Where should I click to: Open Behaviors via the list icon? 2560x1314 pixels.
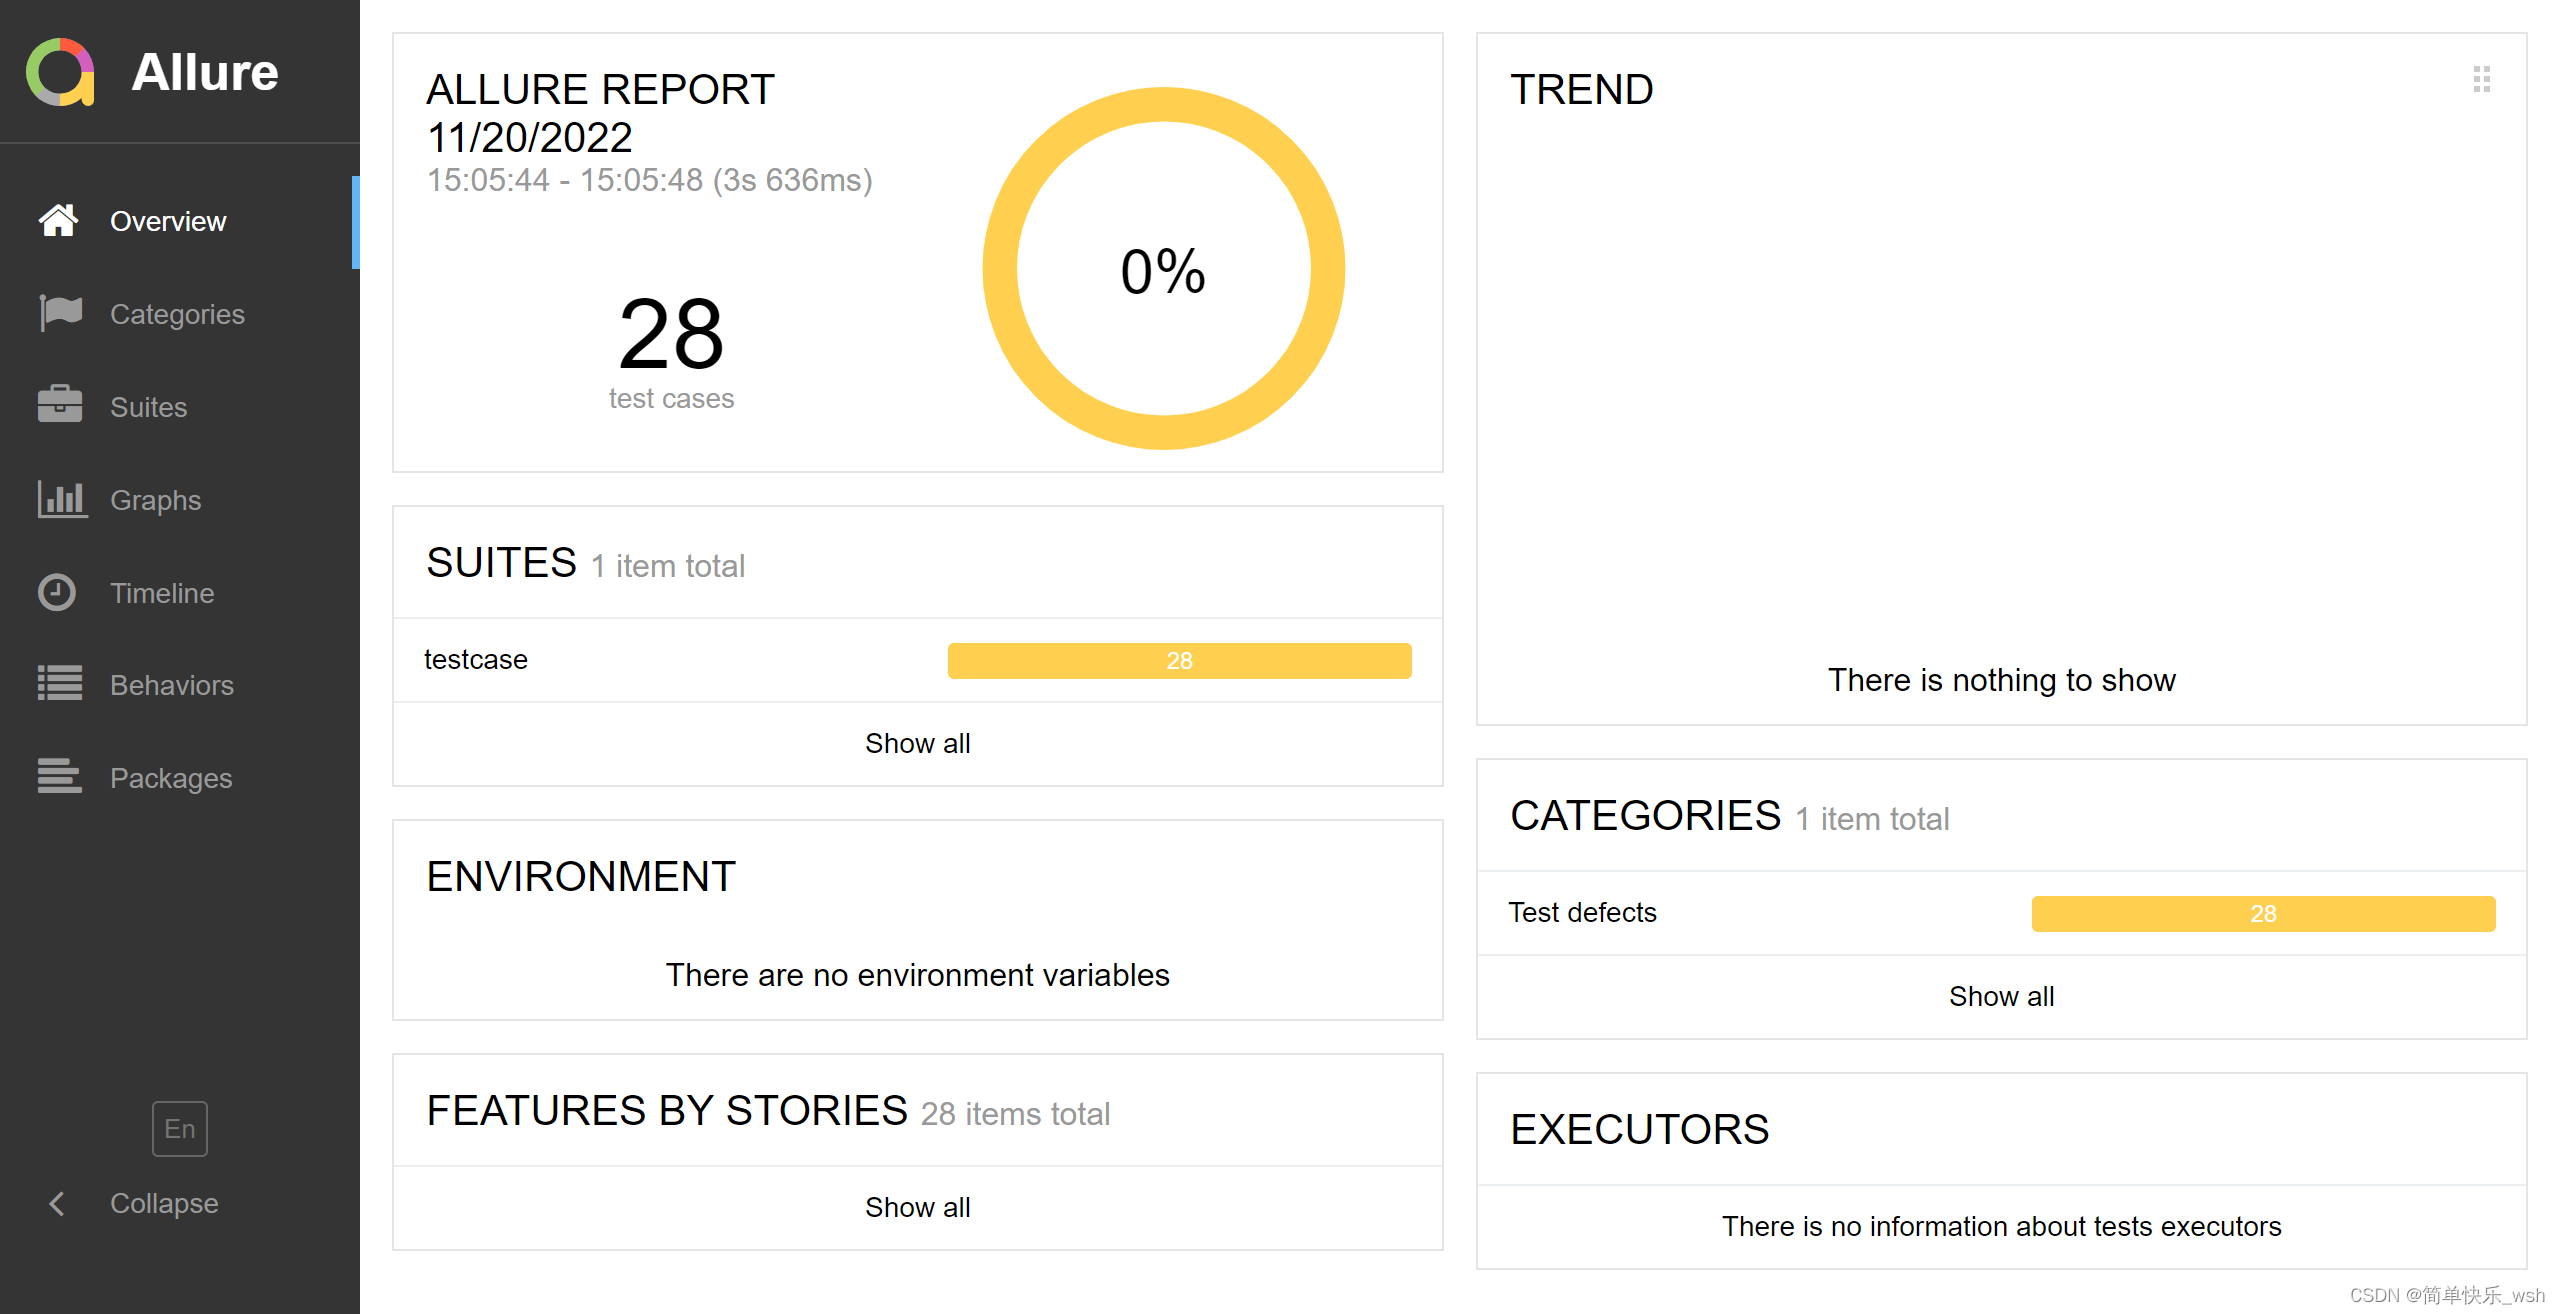click(60, 684)
